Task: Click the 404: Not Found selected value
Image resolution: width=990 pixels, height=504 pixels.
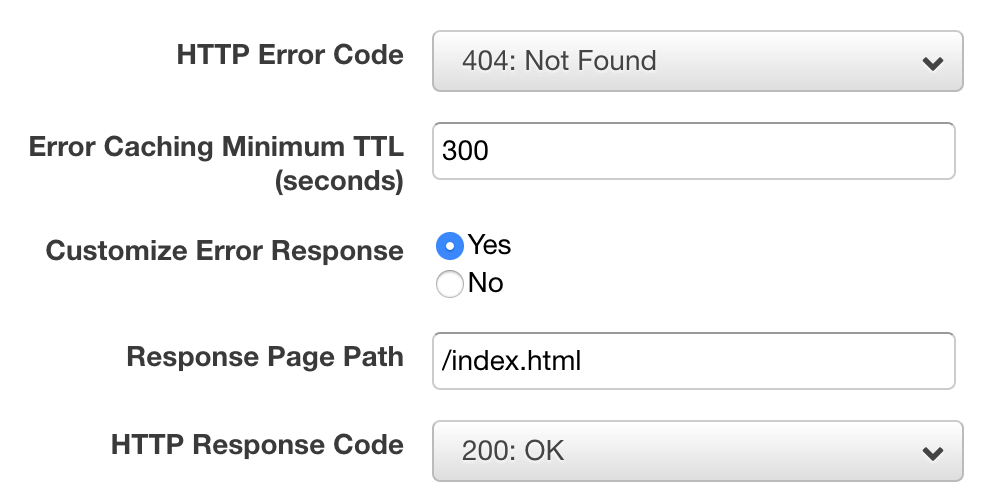Action: click(559, 61)
